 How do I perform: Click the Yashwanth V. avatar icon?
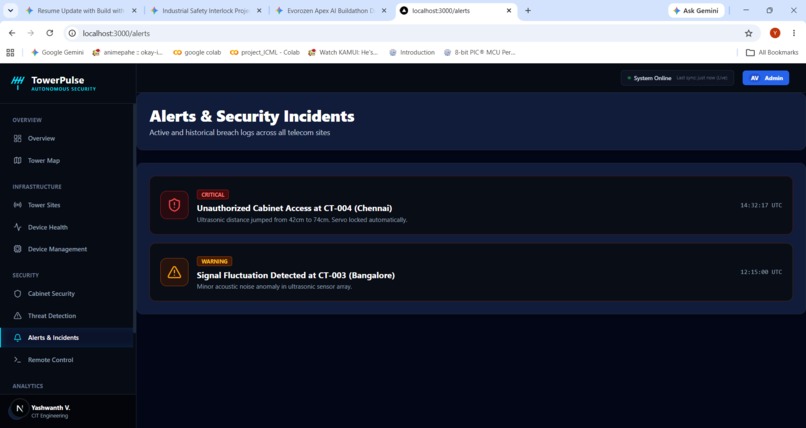click(19, 409)
